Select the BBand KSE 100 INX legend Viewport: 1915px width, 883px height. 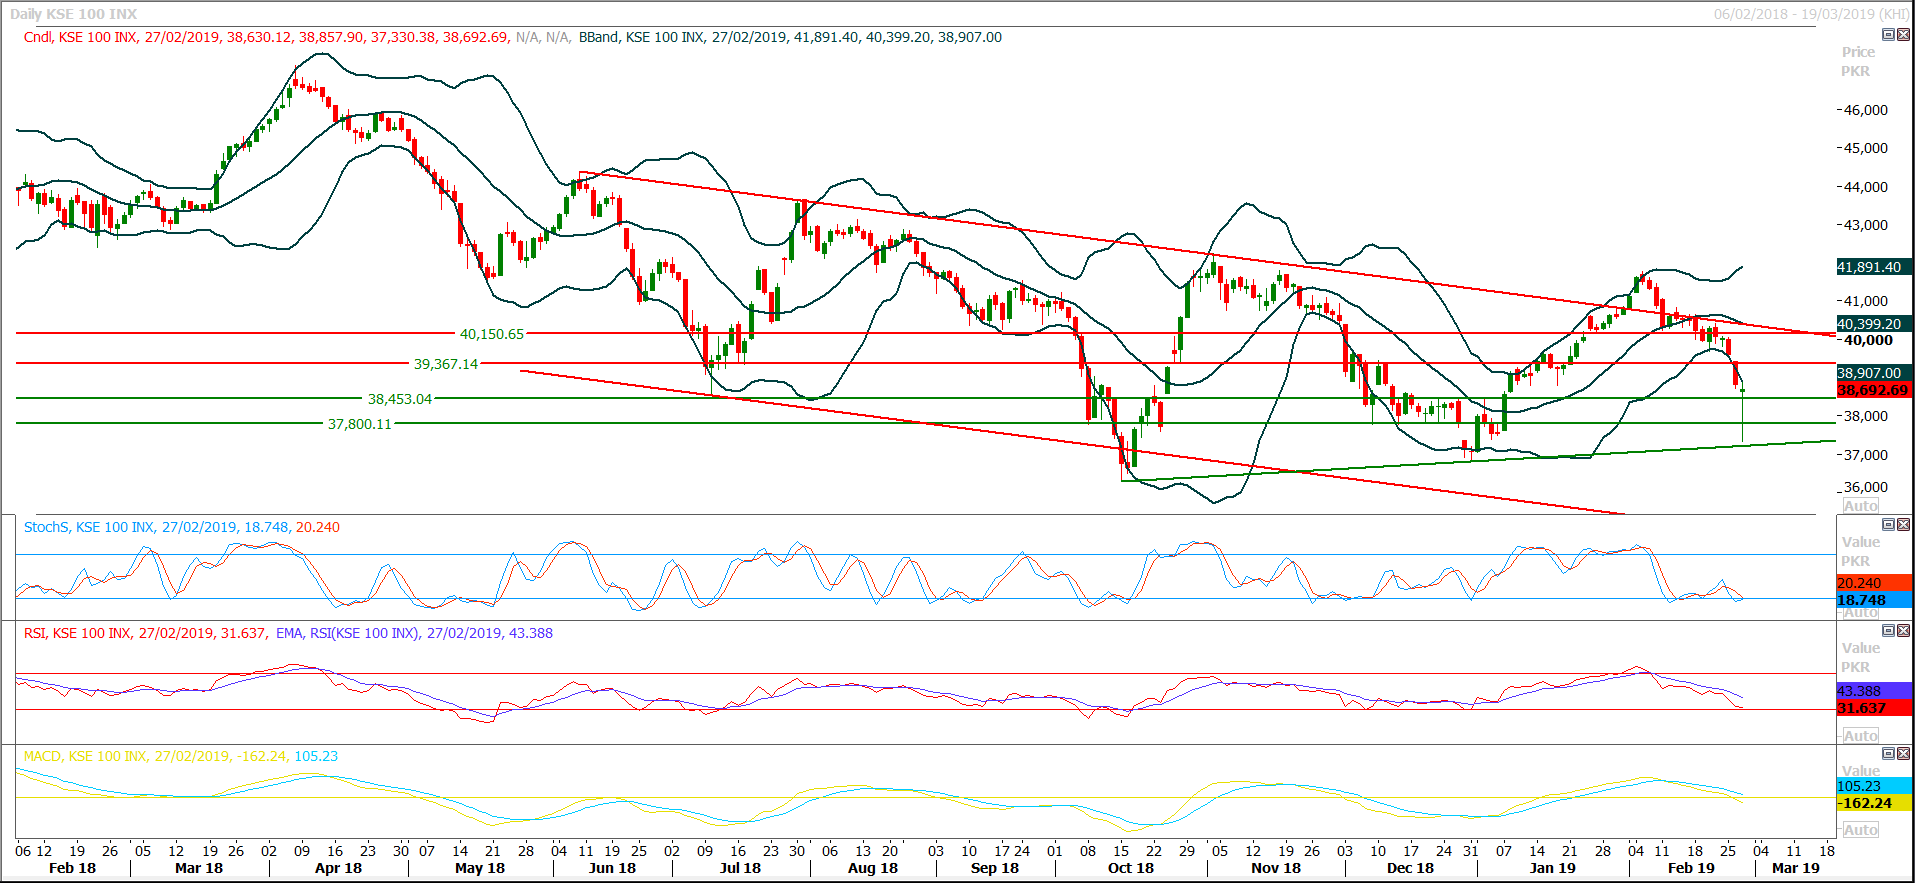[x=790, y=37]
